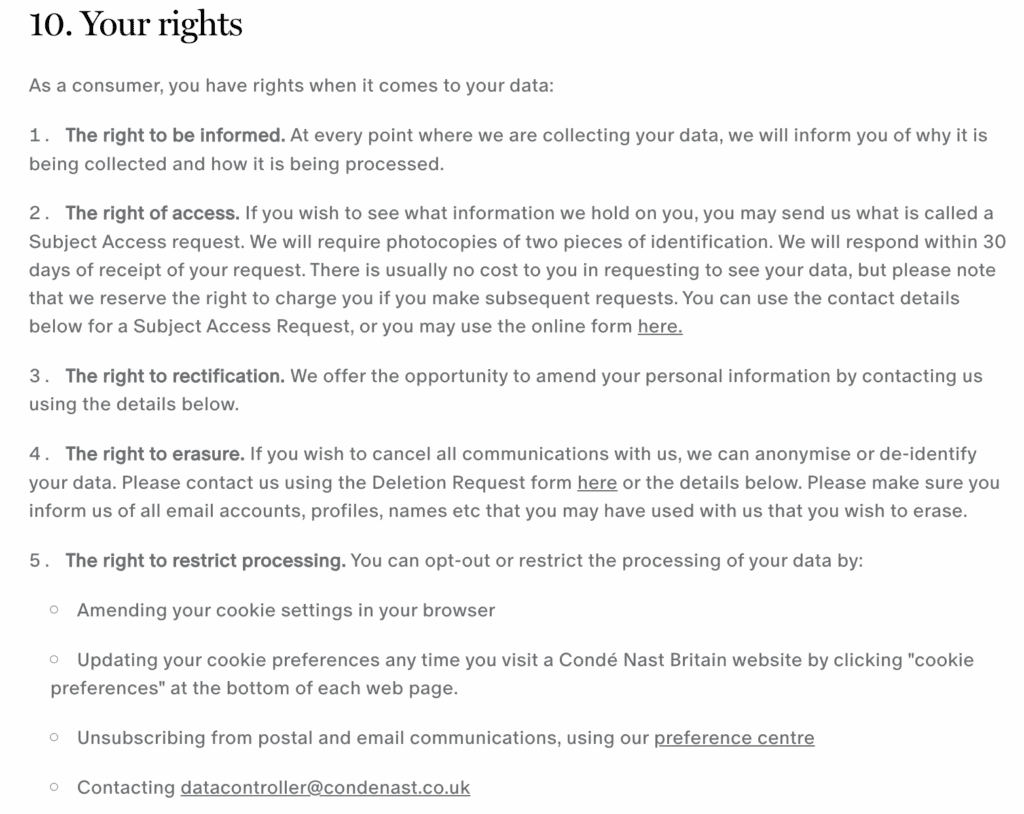Click the bold 'The right of access.' text
Viewport: 1024px width, 814px height.
[152, 213]
